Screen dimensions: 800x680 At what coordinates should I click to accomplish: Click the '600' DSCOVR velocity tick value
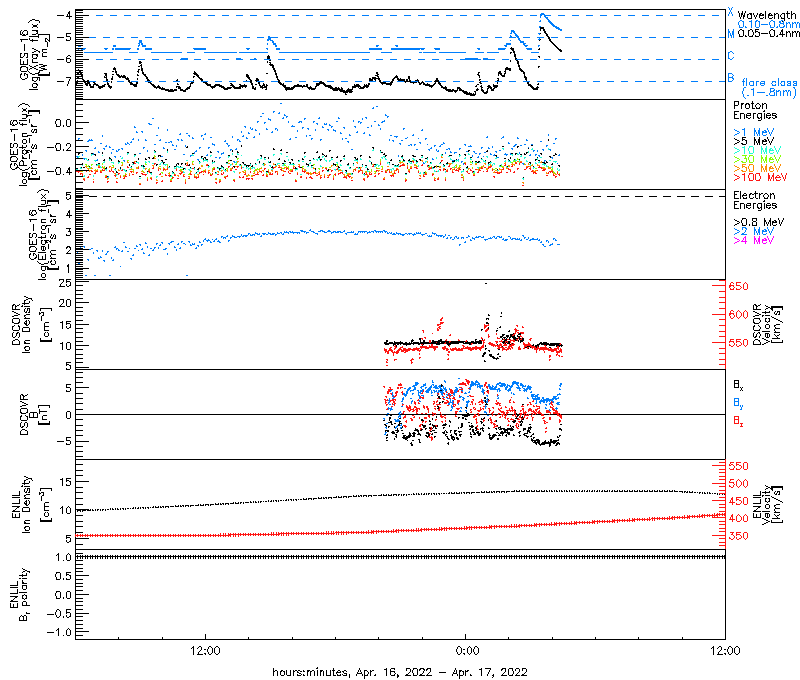pos(738,315)
